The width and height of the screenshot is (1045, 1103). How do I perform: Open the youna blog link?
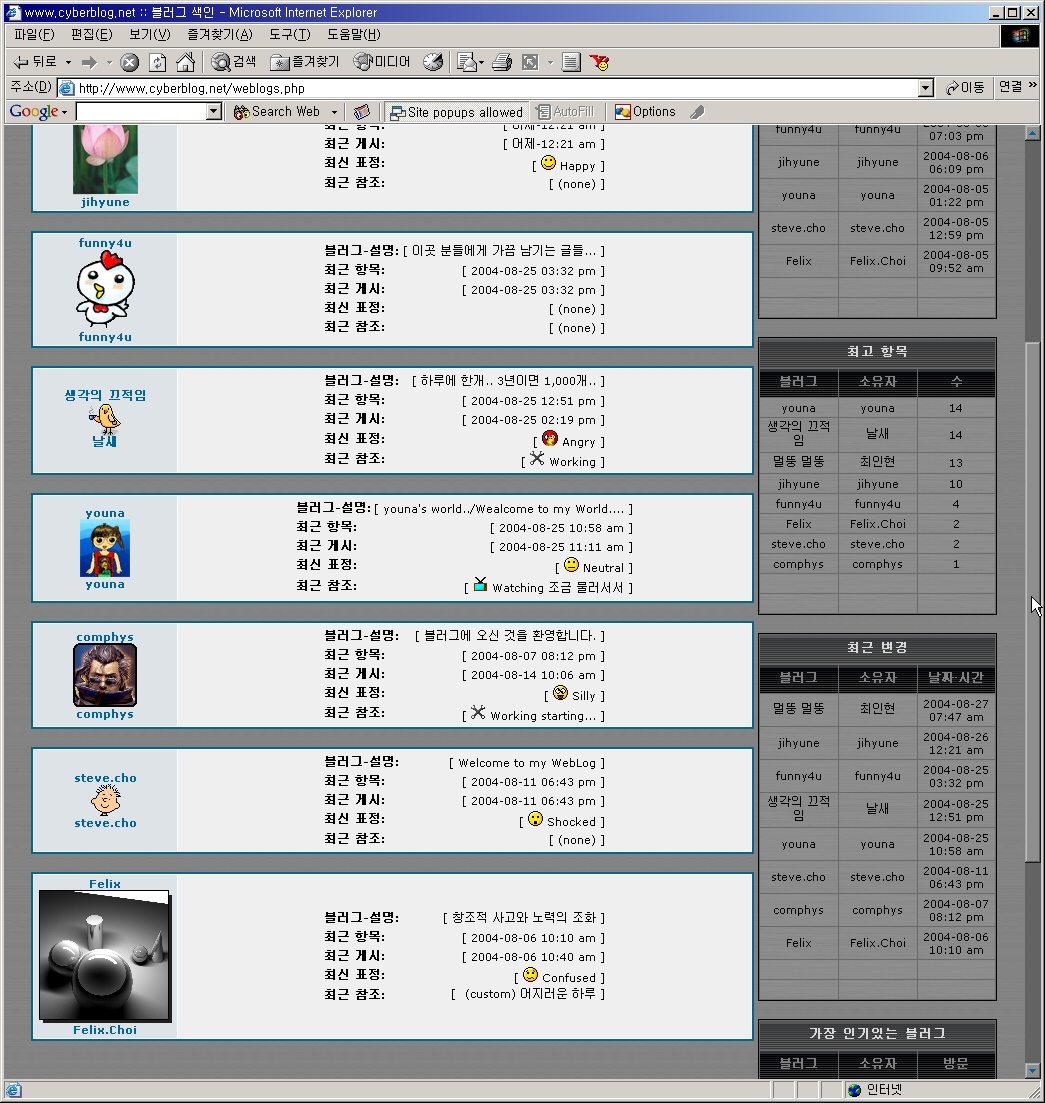(105, 513)
